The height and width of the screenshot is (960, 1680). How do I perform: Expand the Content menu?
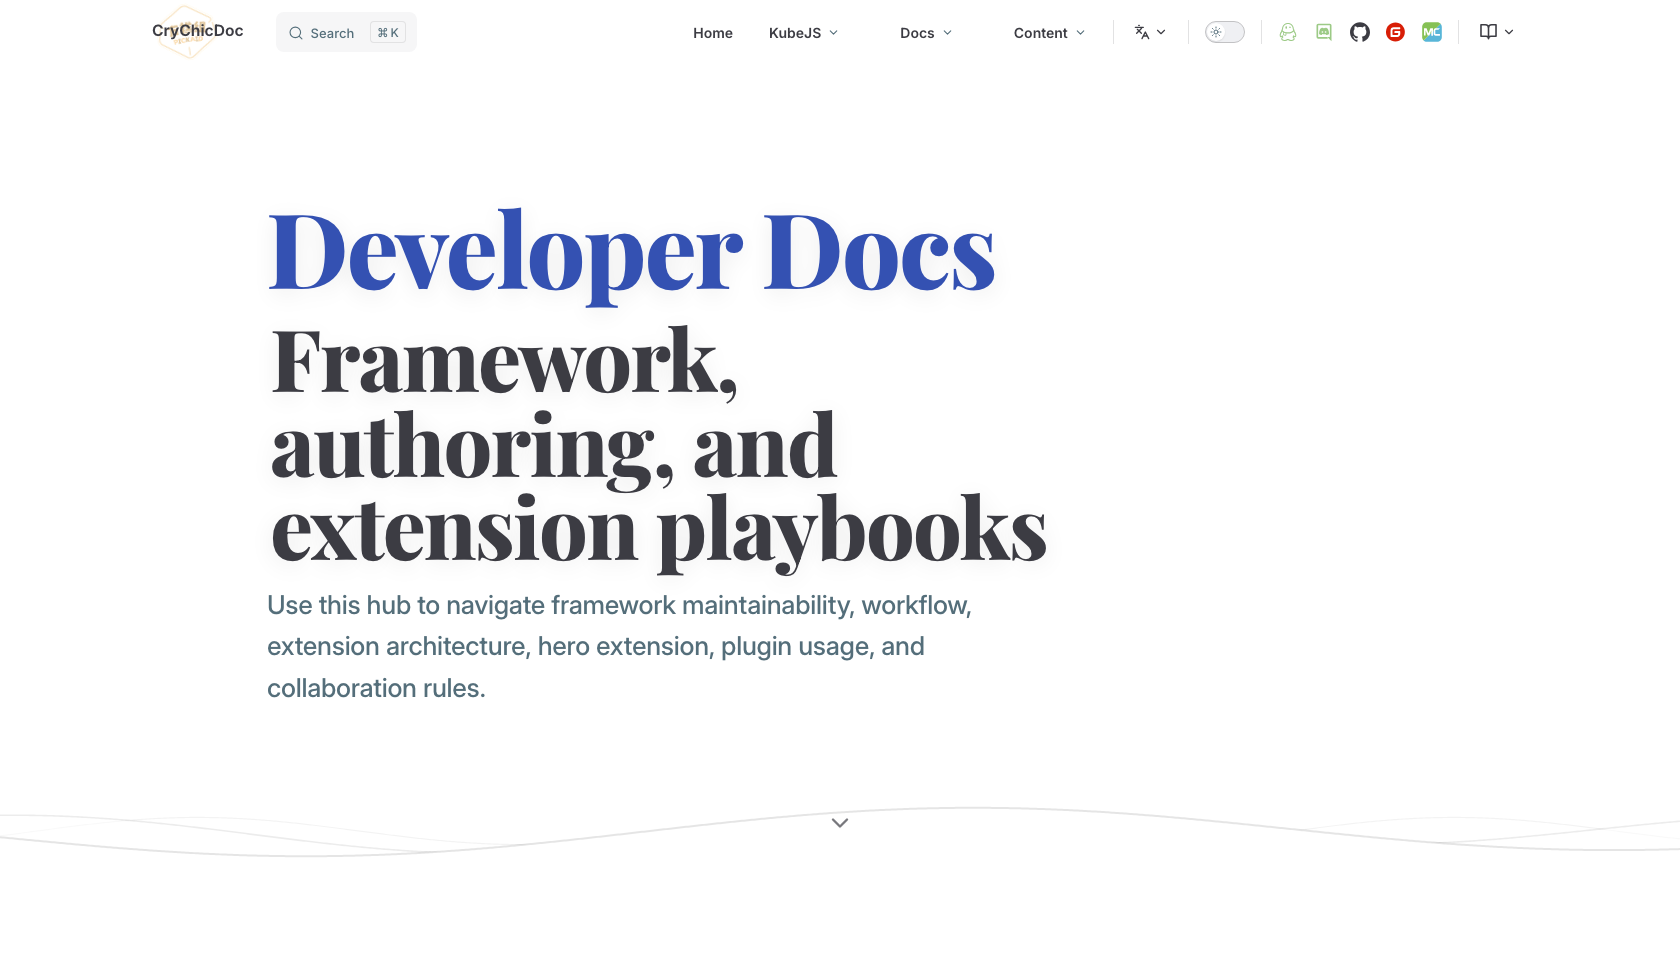(x=1048, y=33)
